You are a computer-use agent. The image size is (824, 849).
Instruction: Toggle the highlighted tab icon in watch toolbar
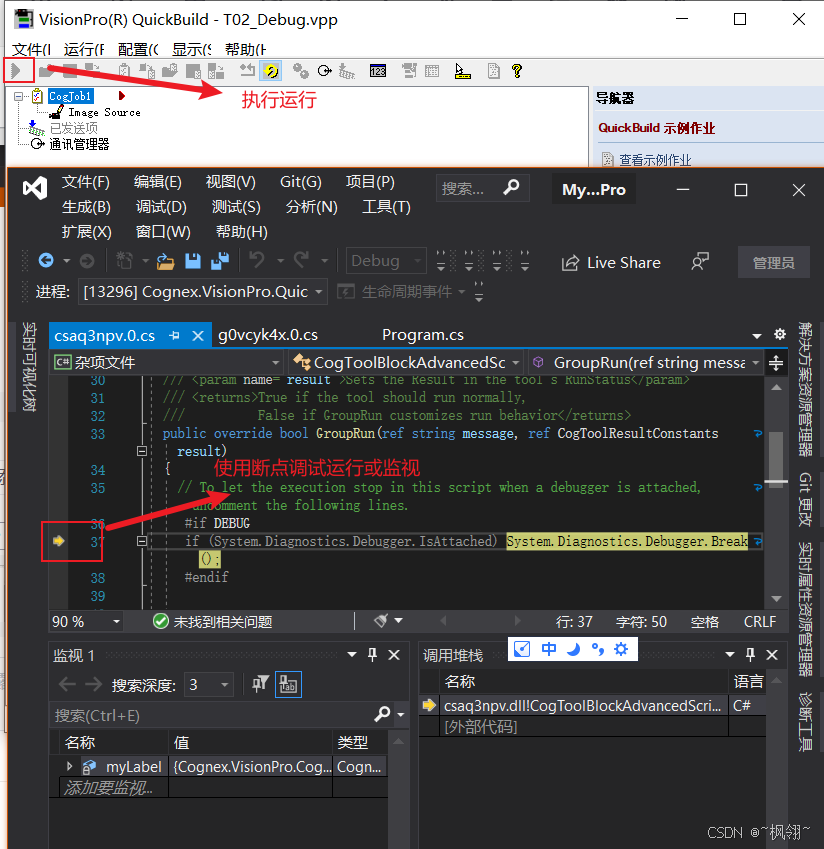tap(288, 684)
